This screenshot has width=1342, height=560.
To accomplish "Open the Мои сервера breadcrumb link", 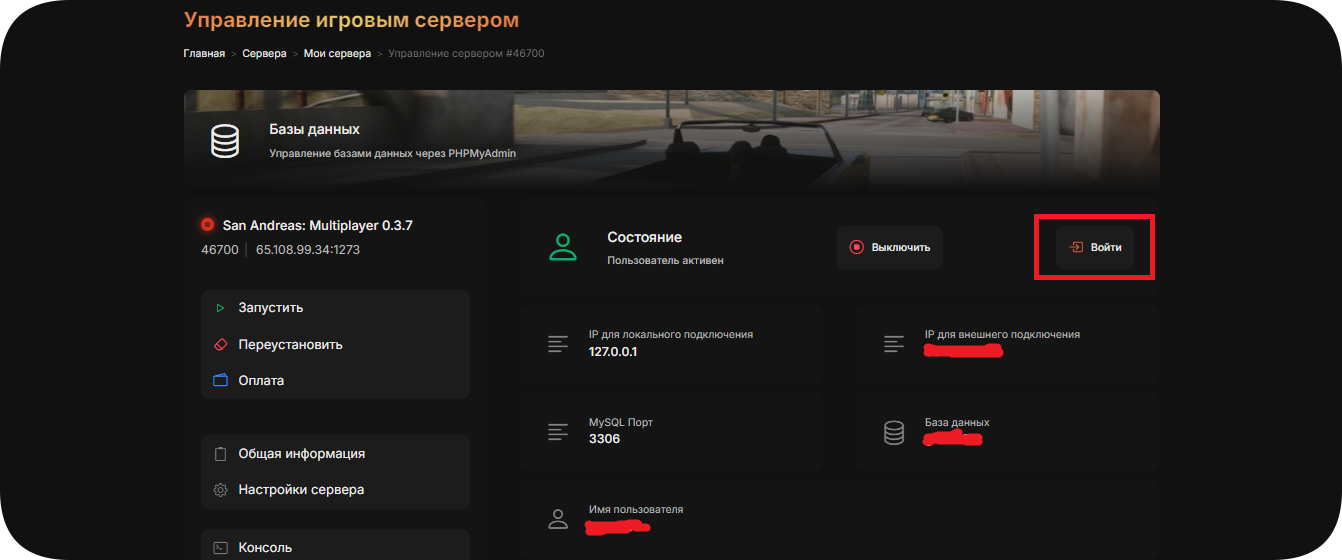I will pyautogui.click(x=337, y=53).
